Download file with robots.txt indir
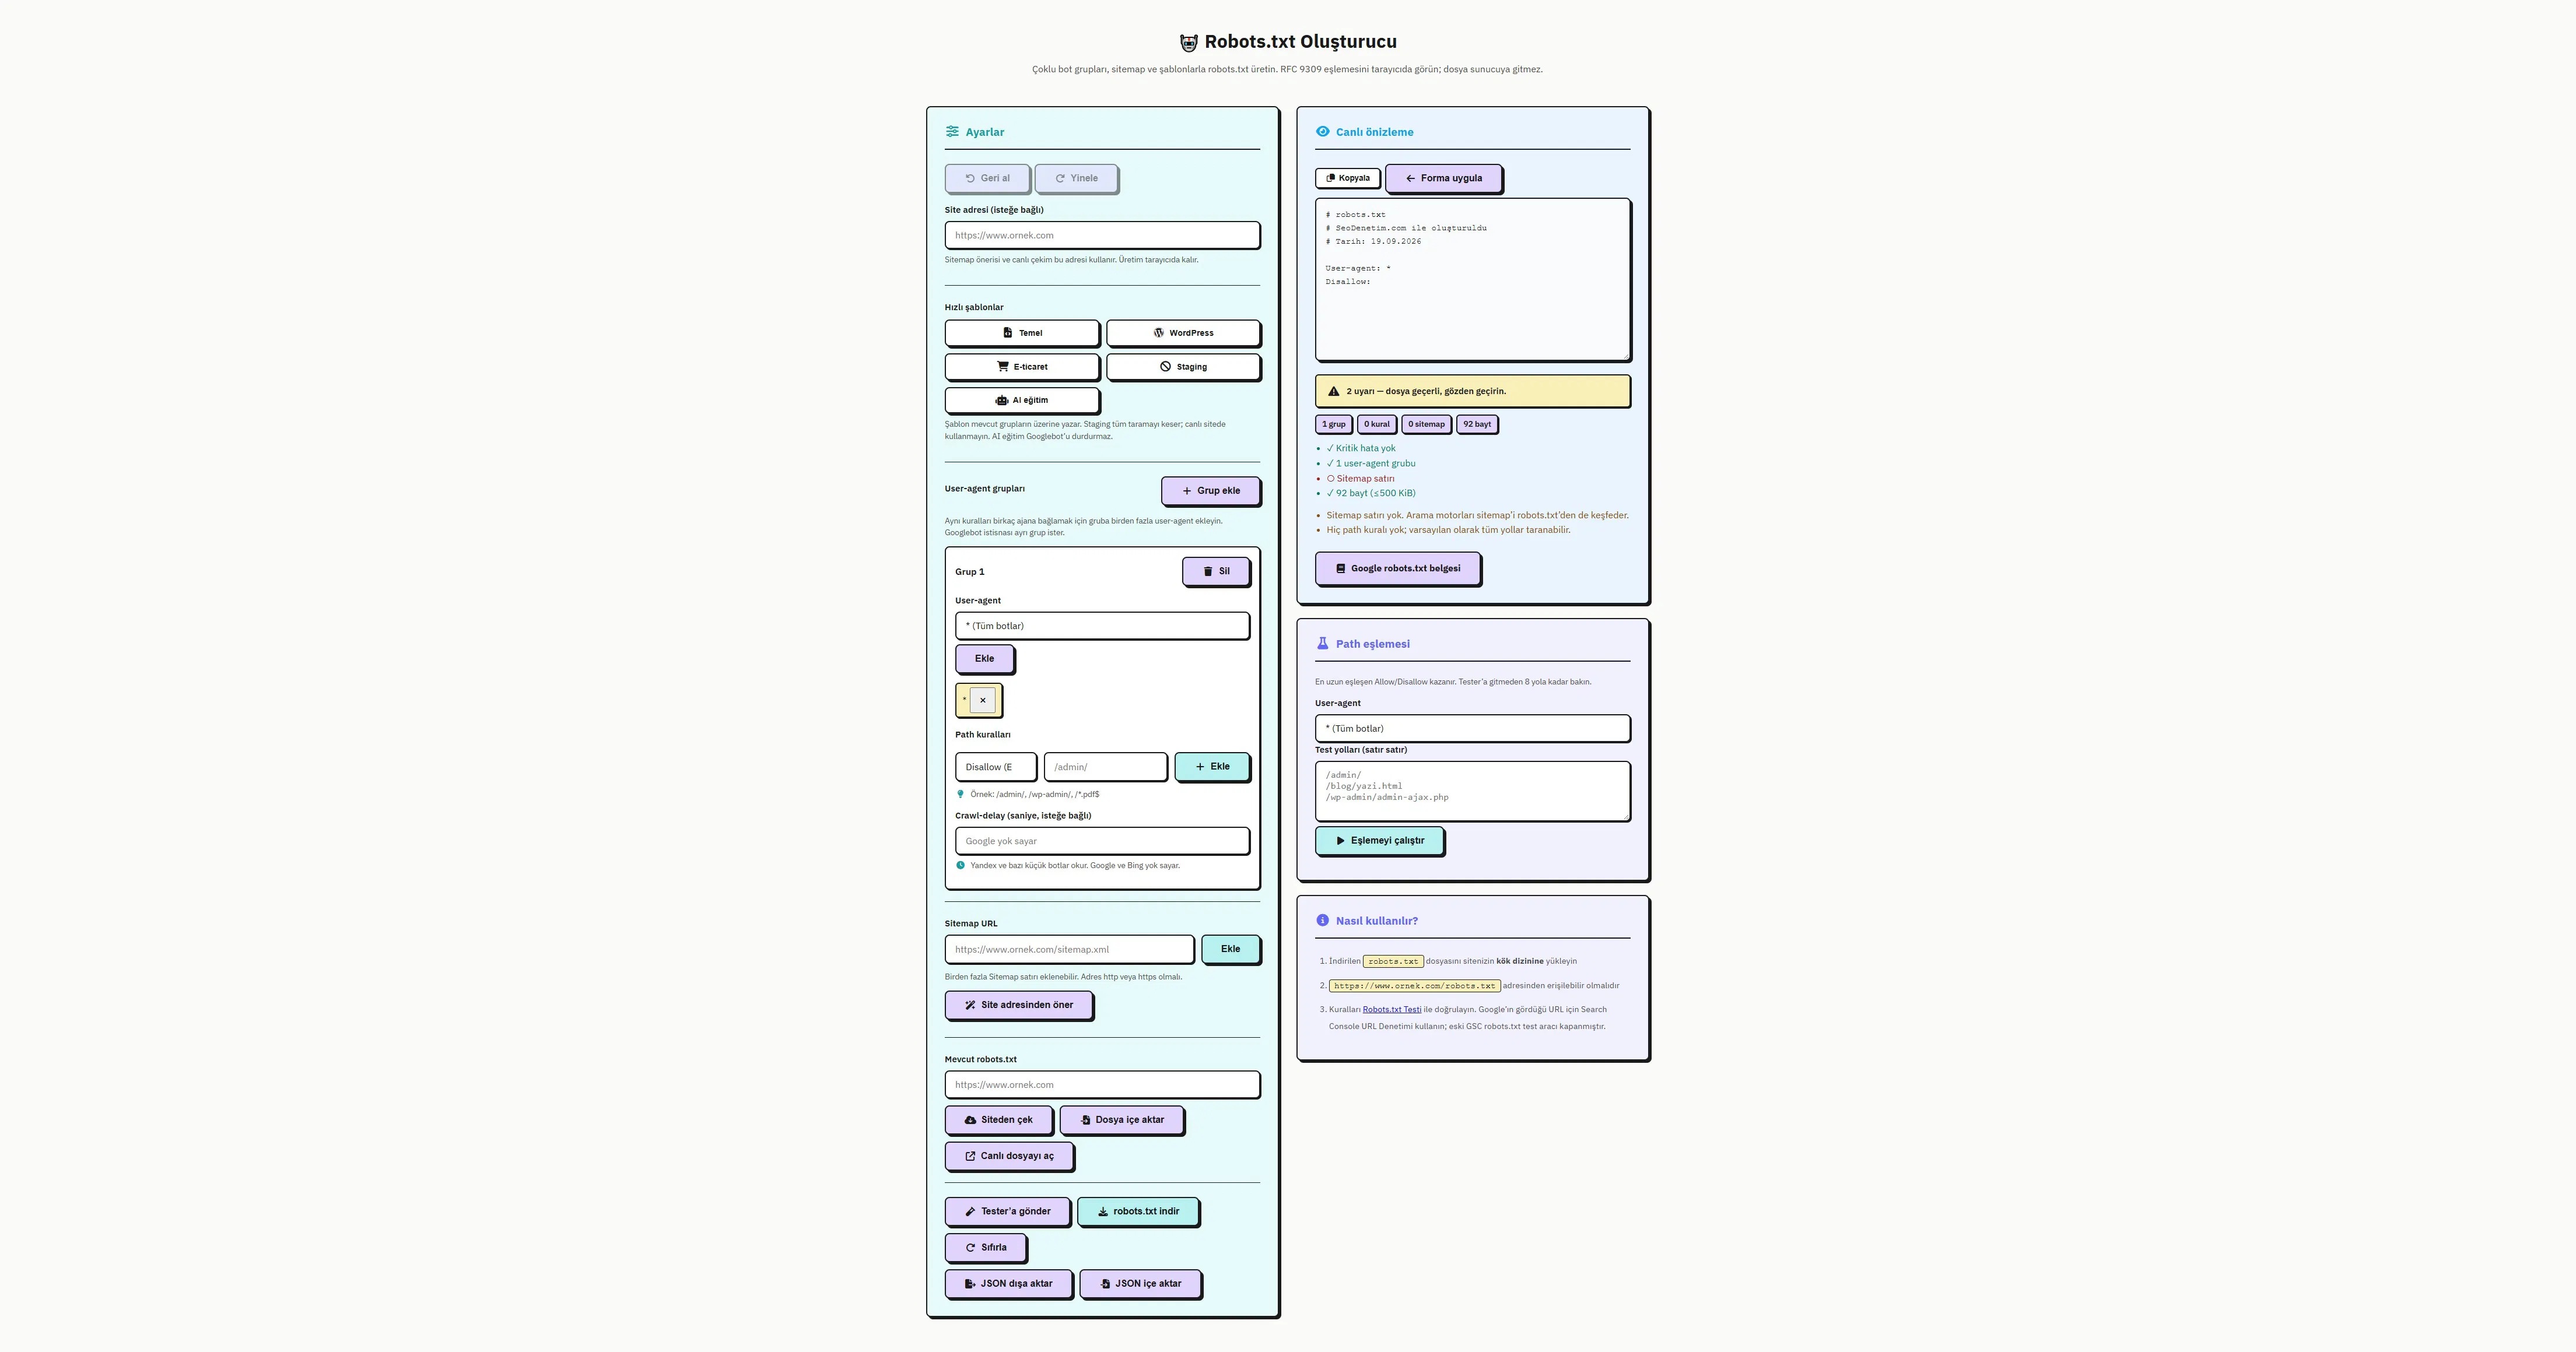The image size is (2576, 1352). 1137,1211
